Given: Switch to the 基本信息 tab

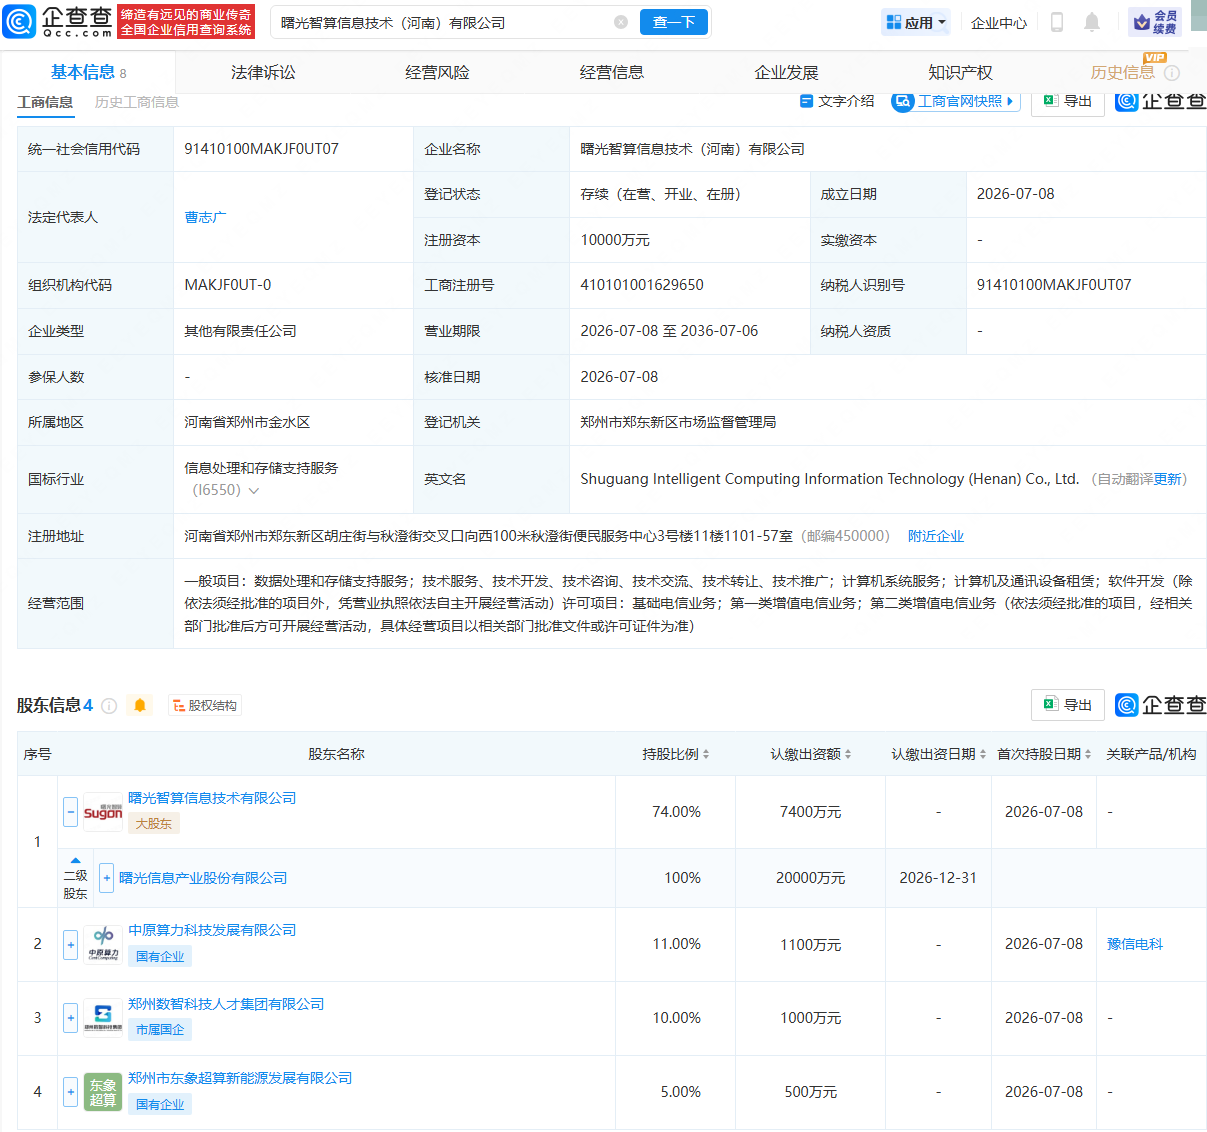Looking at the screenshot, I should [88, 72].
